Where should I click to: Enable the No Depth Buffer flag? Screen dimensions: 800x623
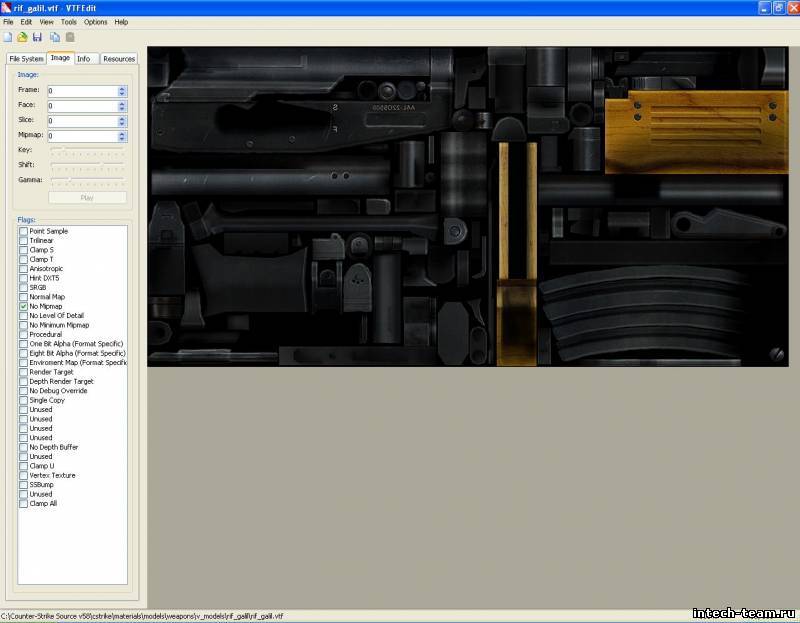click(x=23, y=447)
